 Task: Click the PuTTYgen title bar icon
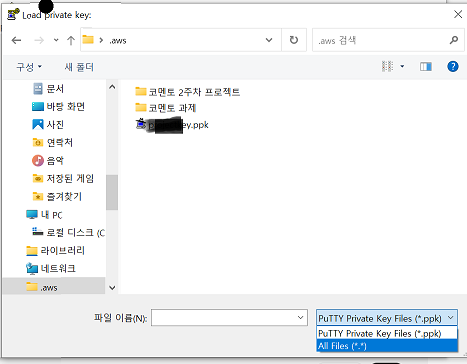click(13, 14)
